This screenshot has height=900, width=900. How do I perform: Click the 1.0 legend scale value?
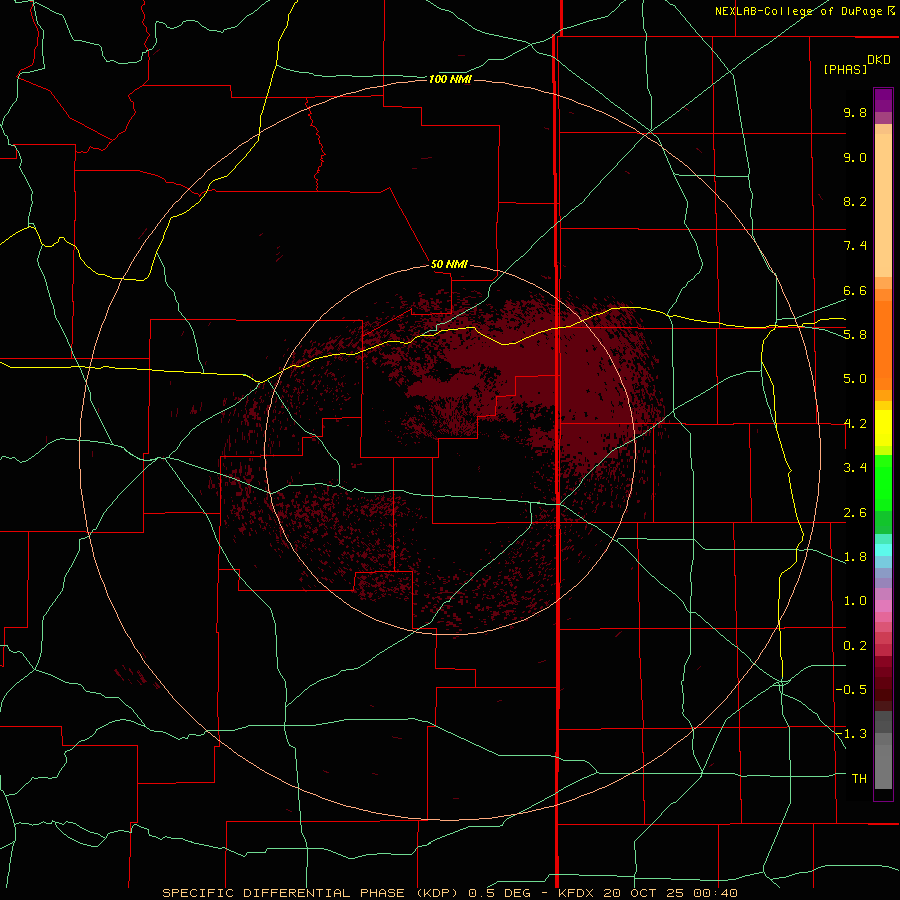point(855,601)
